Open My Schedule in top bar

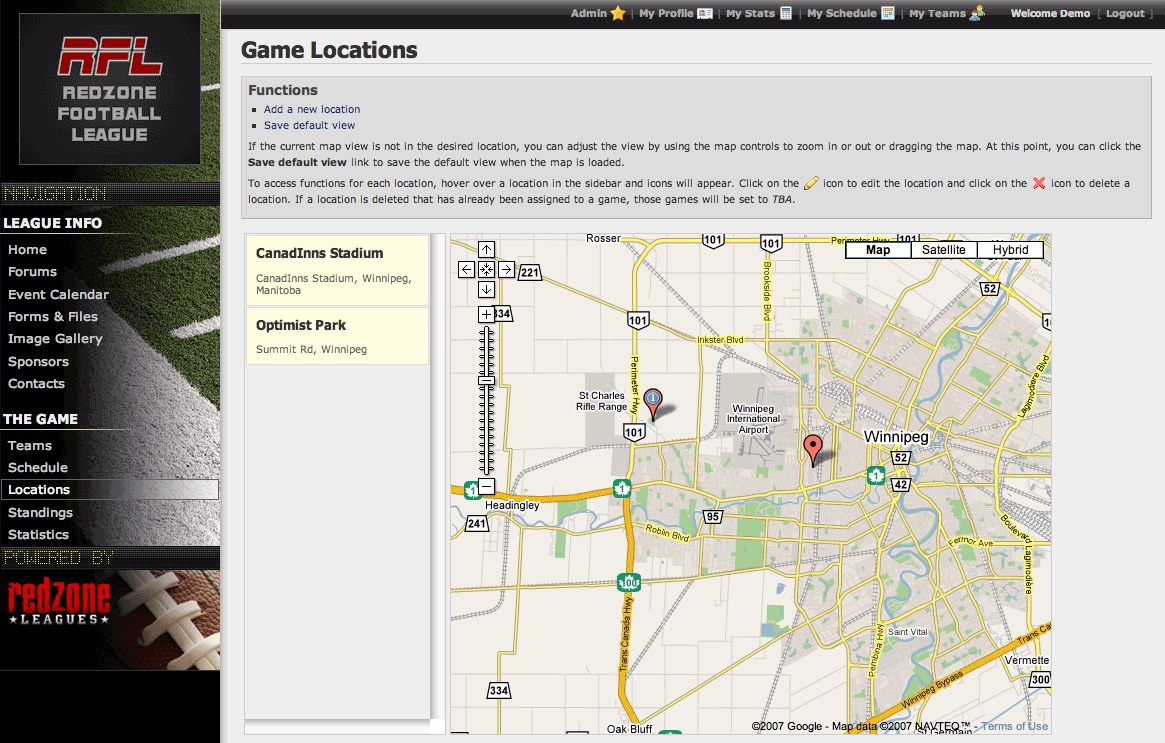pos(841,13)
